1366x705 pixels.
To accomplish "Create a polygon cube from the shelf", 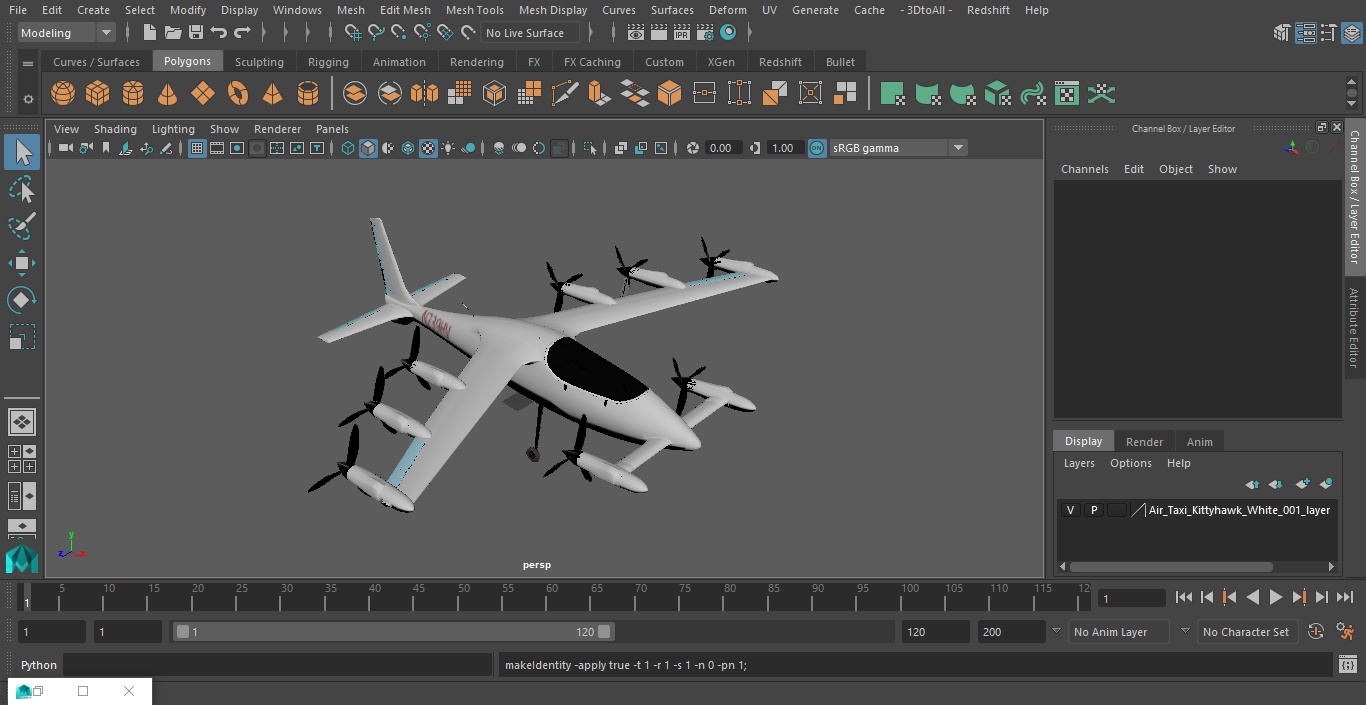I will [97, 94].
